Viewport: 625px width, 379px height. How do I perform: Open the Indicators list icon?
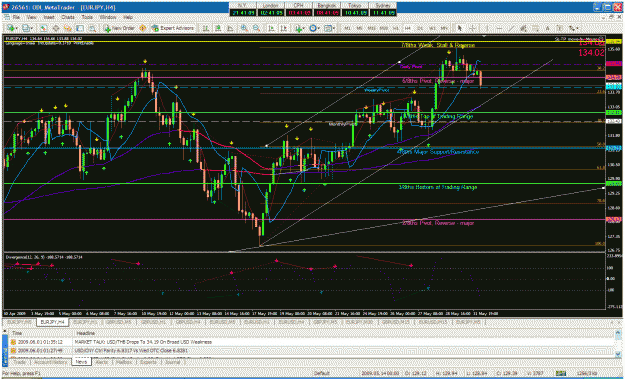click(298, 28)
